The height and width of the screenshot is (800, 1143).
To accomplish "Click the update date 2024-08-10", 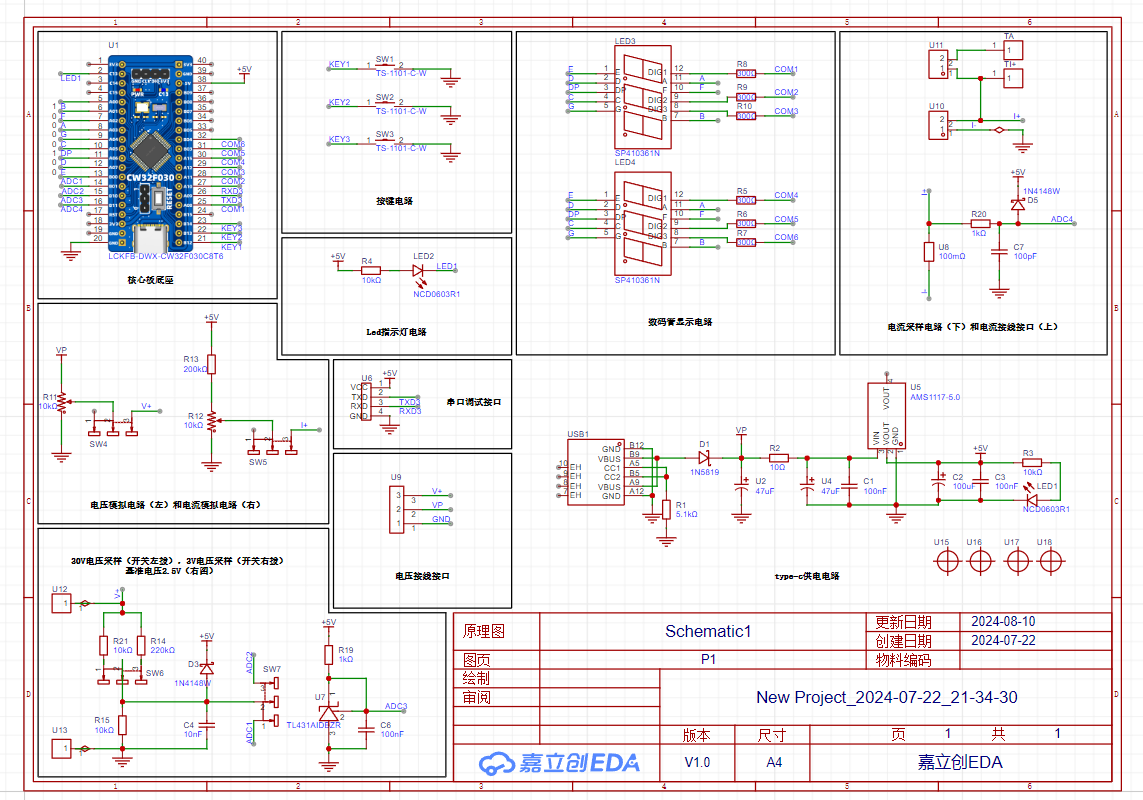I will [x=1003, y=621].
